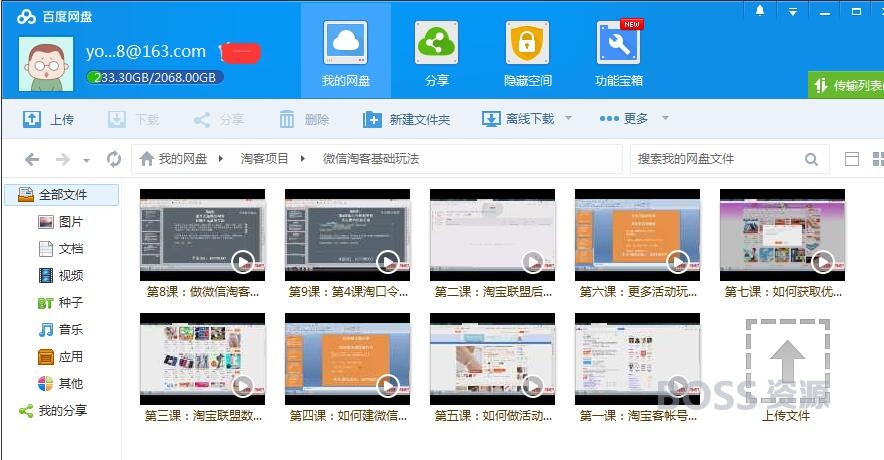Select the 第七课 video thumbnail
Screen dimensions: 884x460
tap(783, 235)
